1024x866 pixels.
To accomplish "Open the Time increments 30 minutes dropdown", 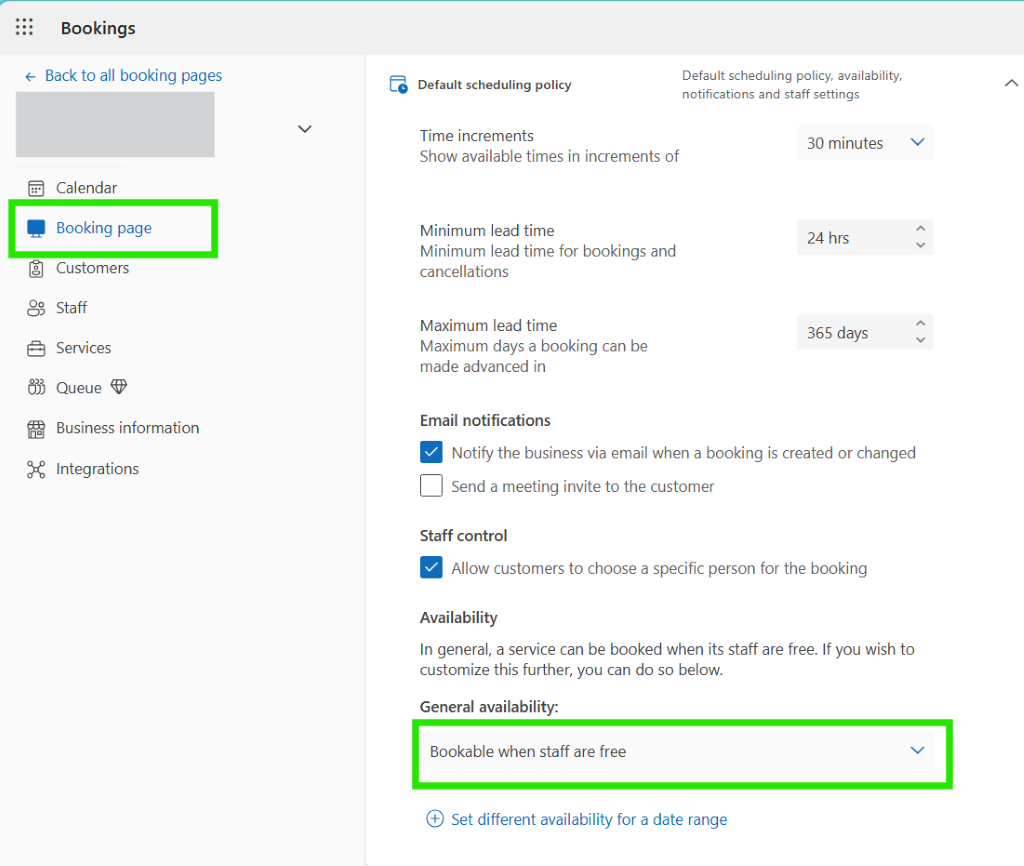I will point(865,142).
